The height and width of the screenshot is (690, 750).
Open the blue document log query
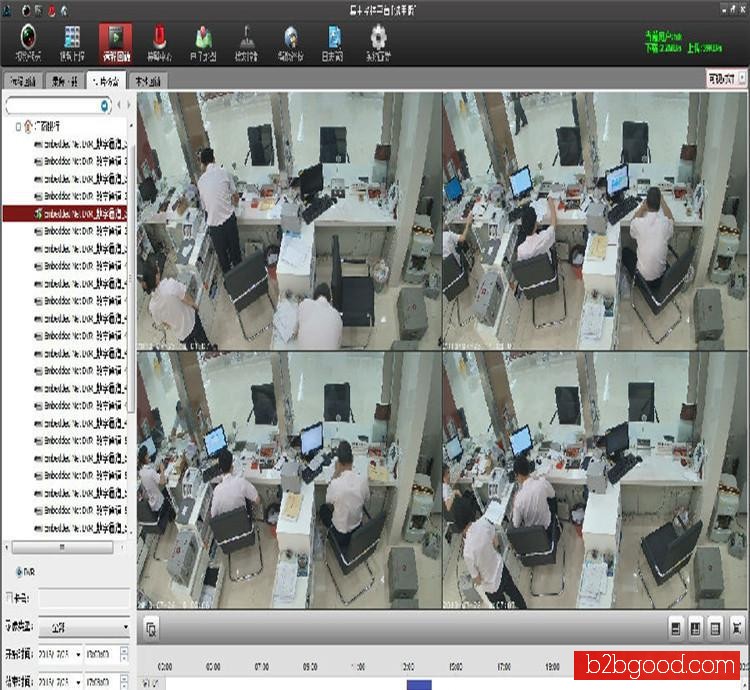pyautogui.click(x=333, y=43)
